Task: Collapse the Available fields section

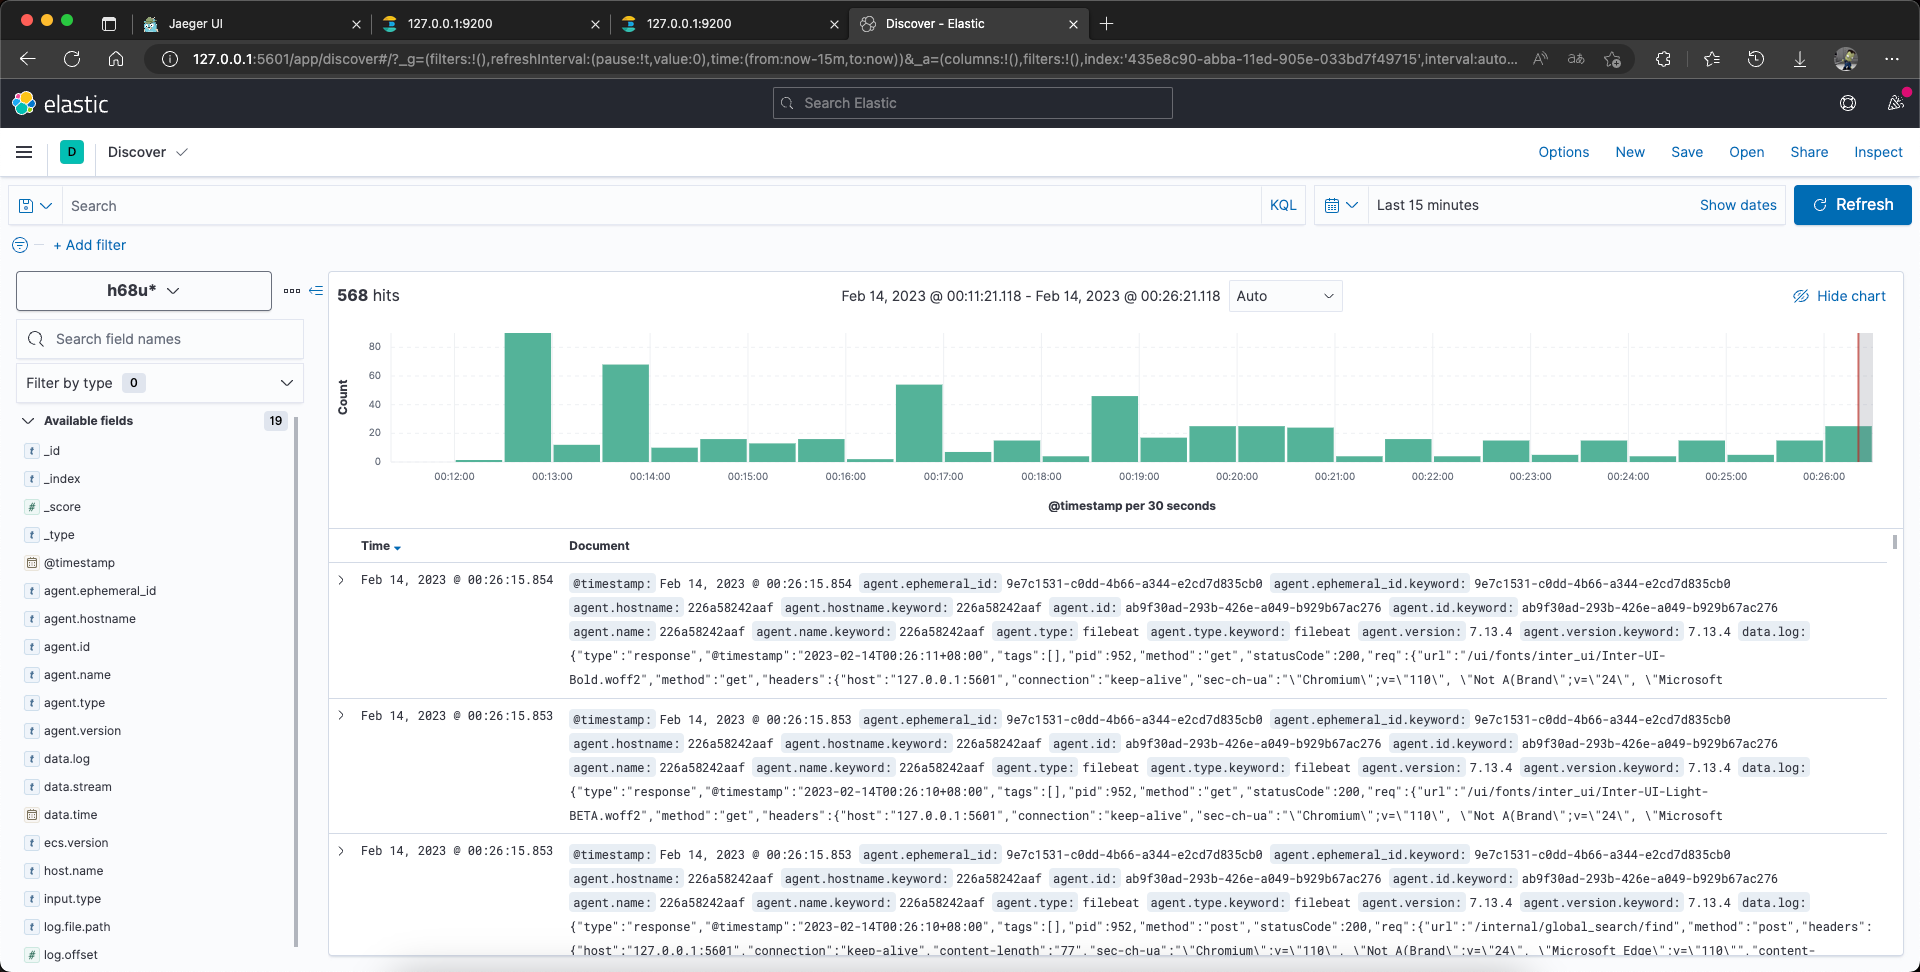Action: click(28, 421)
